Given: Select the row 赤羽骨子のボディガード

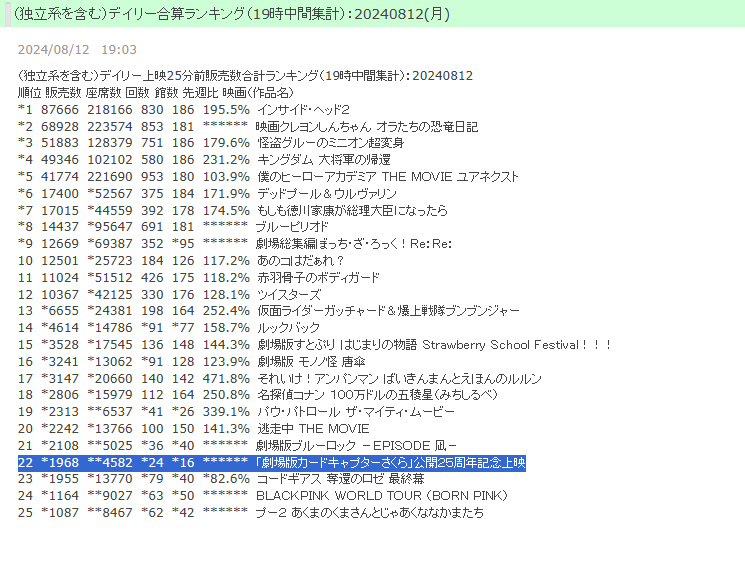Looking at the screenshot, I should coord(199,277).
